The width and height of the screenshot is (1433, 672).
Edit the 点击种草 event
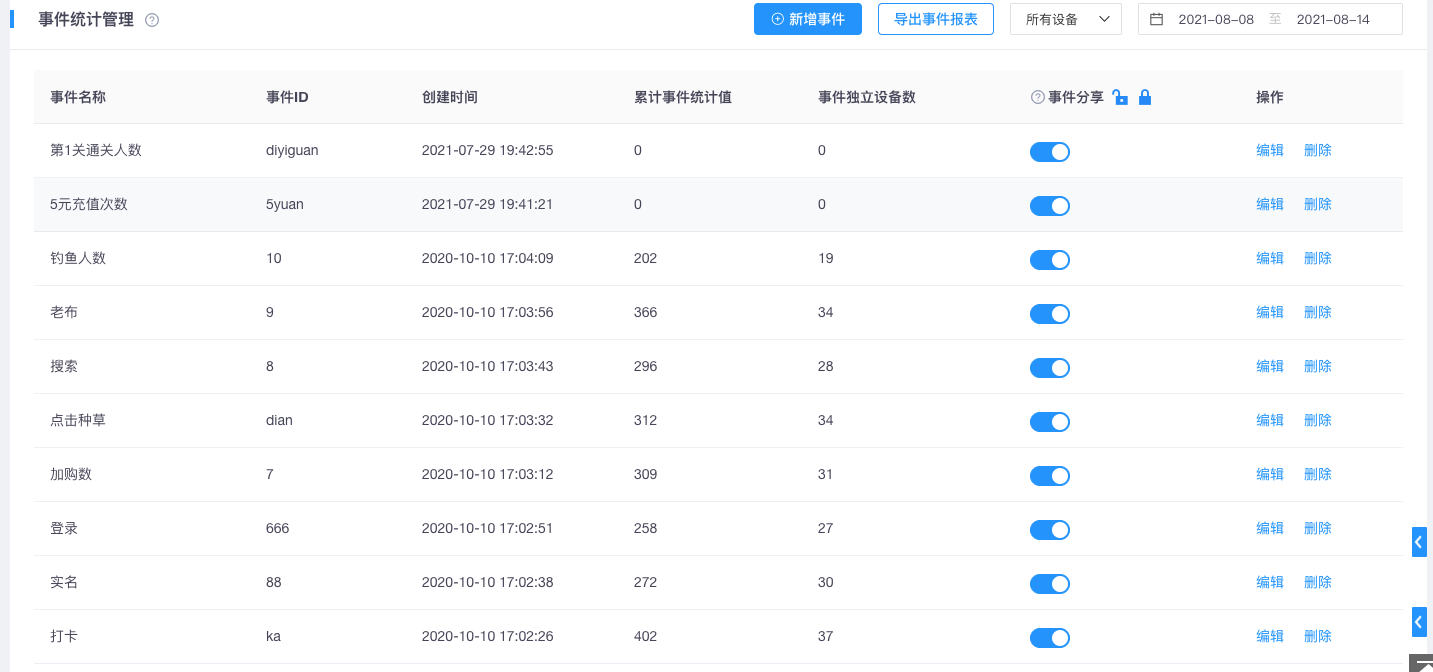point(1270,420)
